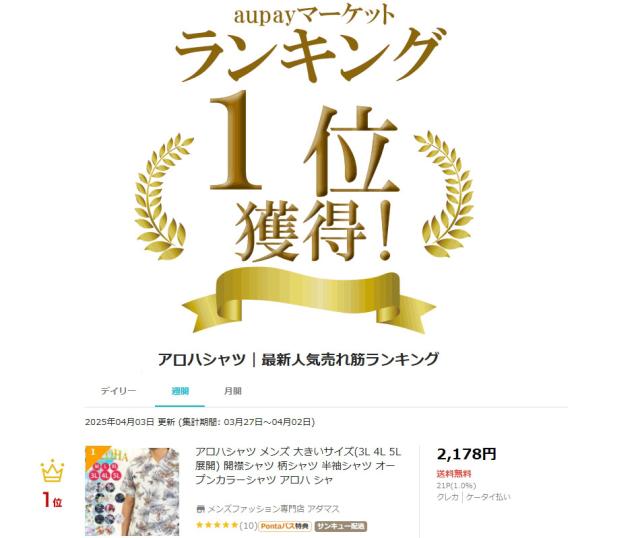
Task: Click the red 1位 rank label
Action: [x=52, y=500]
